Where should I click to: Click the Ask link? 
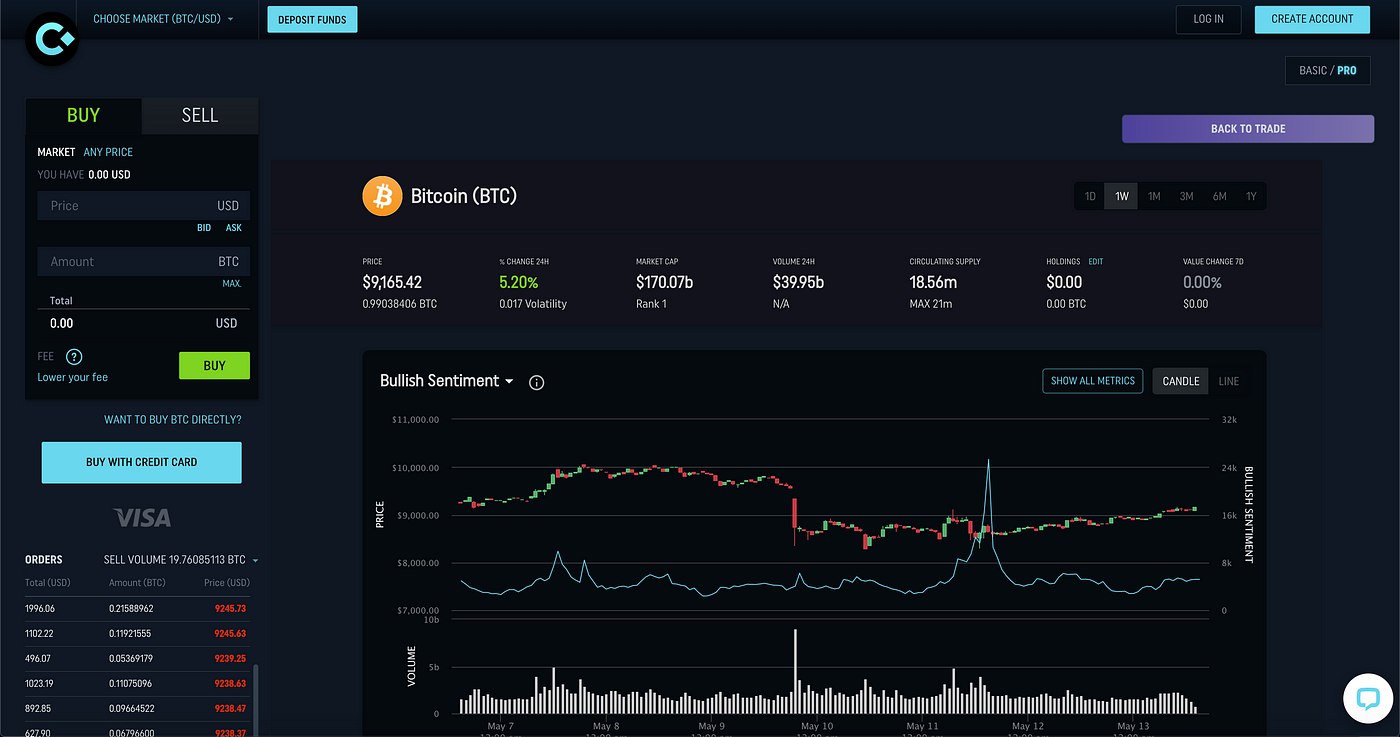tap(233, 228)
